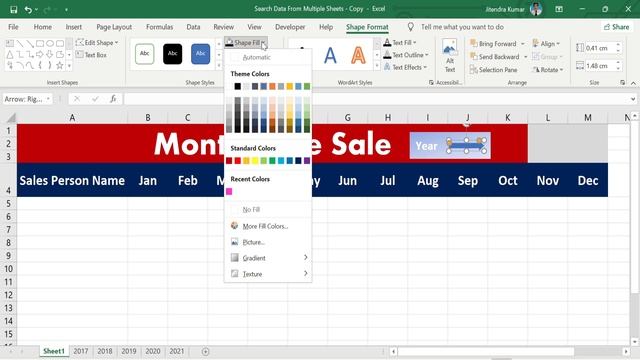Switch to sheet tab 2019
The width and height of the screenshot is (640, 360).
point(129,351)
